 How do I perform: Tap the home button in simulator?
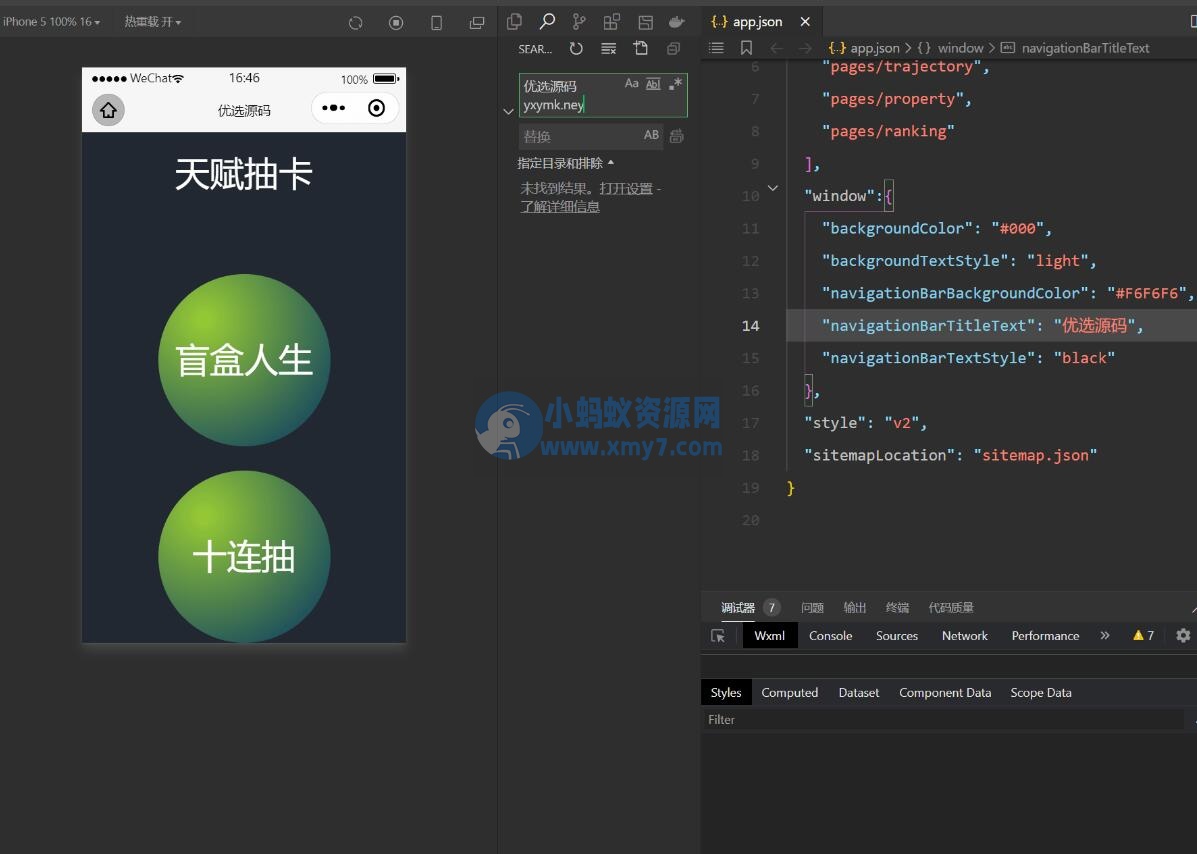coord(108,110)
